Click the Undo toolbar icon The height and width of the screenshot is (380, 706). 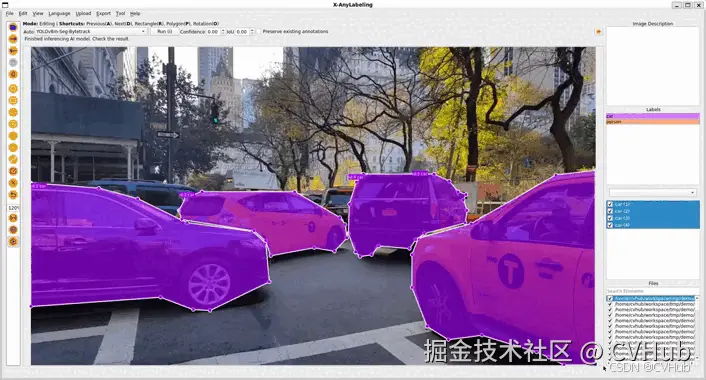click(x=13, y=195)
